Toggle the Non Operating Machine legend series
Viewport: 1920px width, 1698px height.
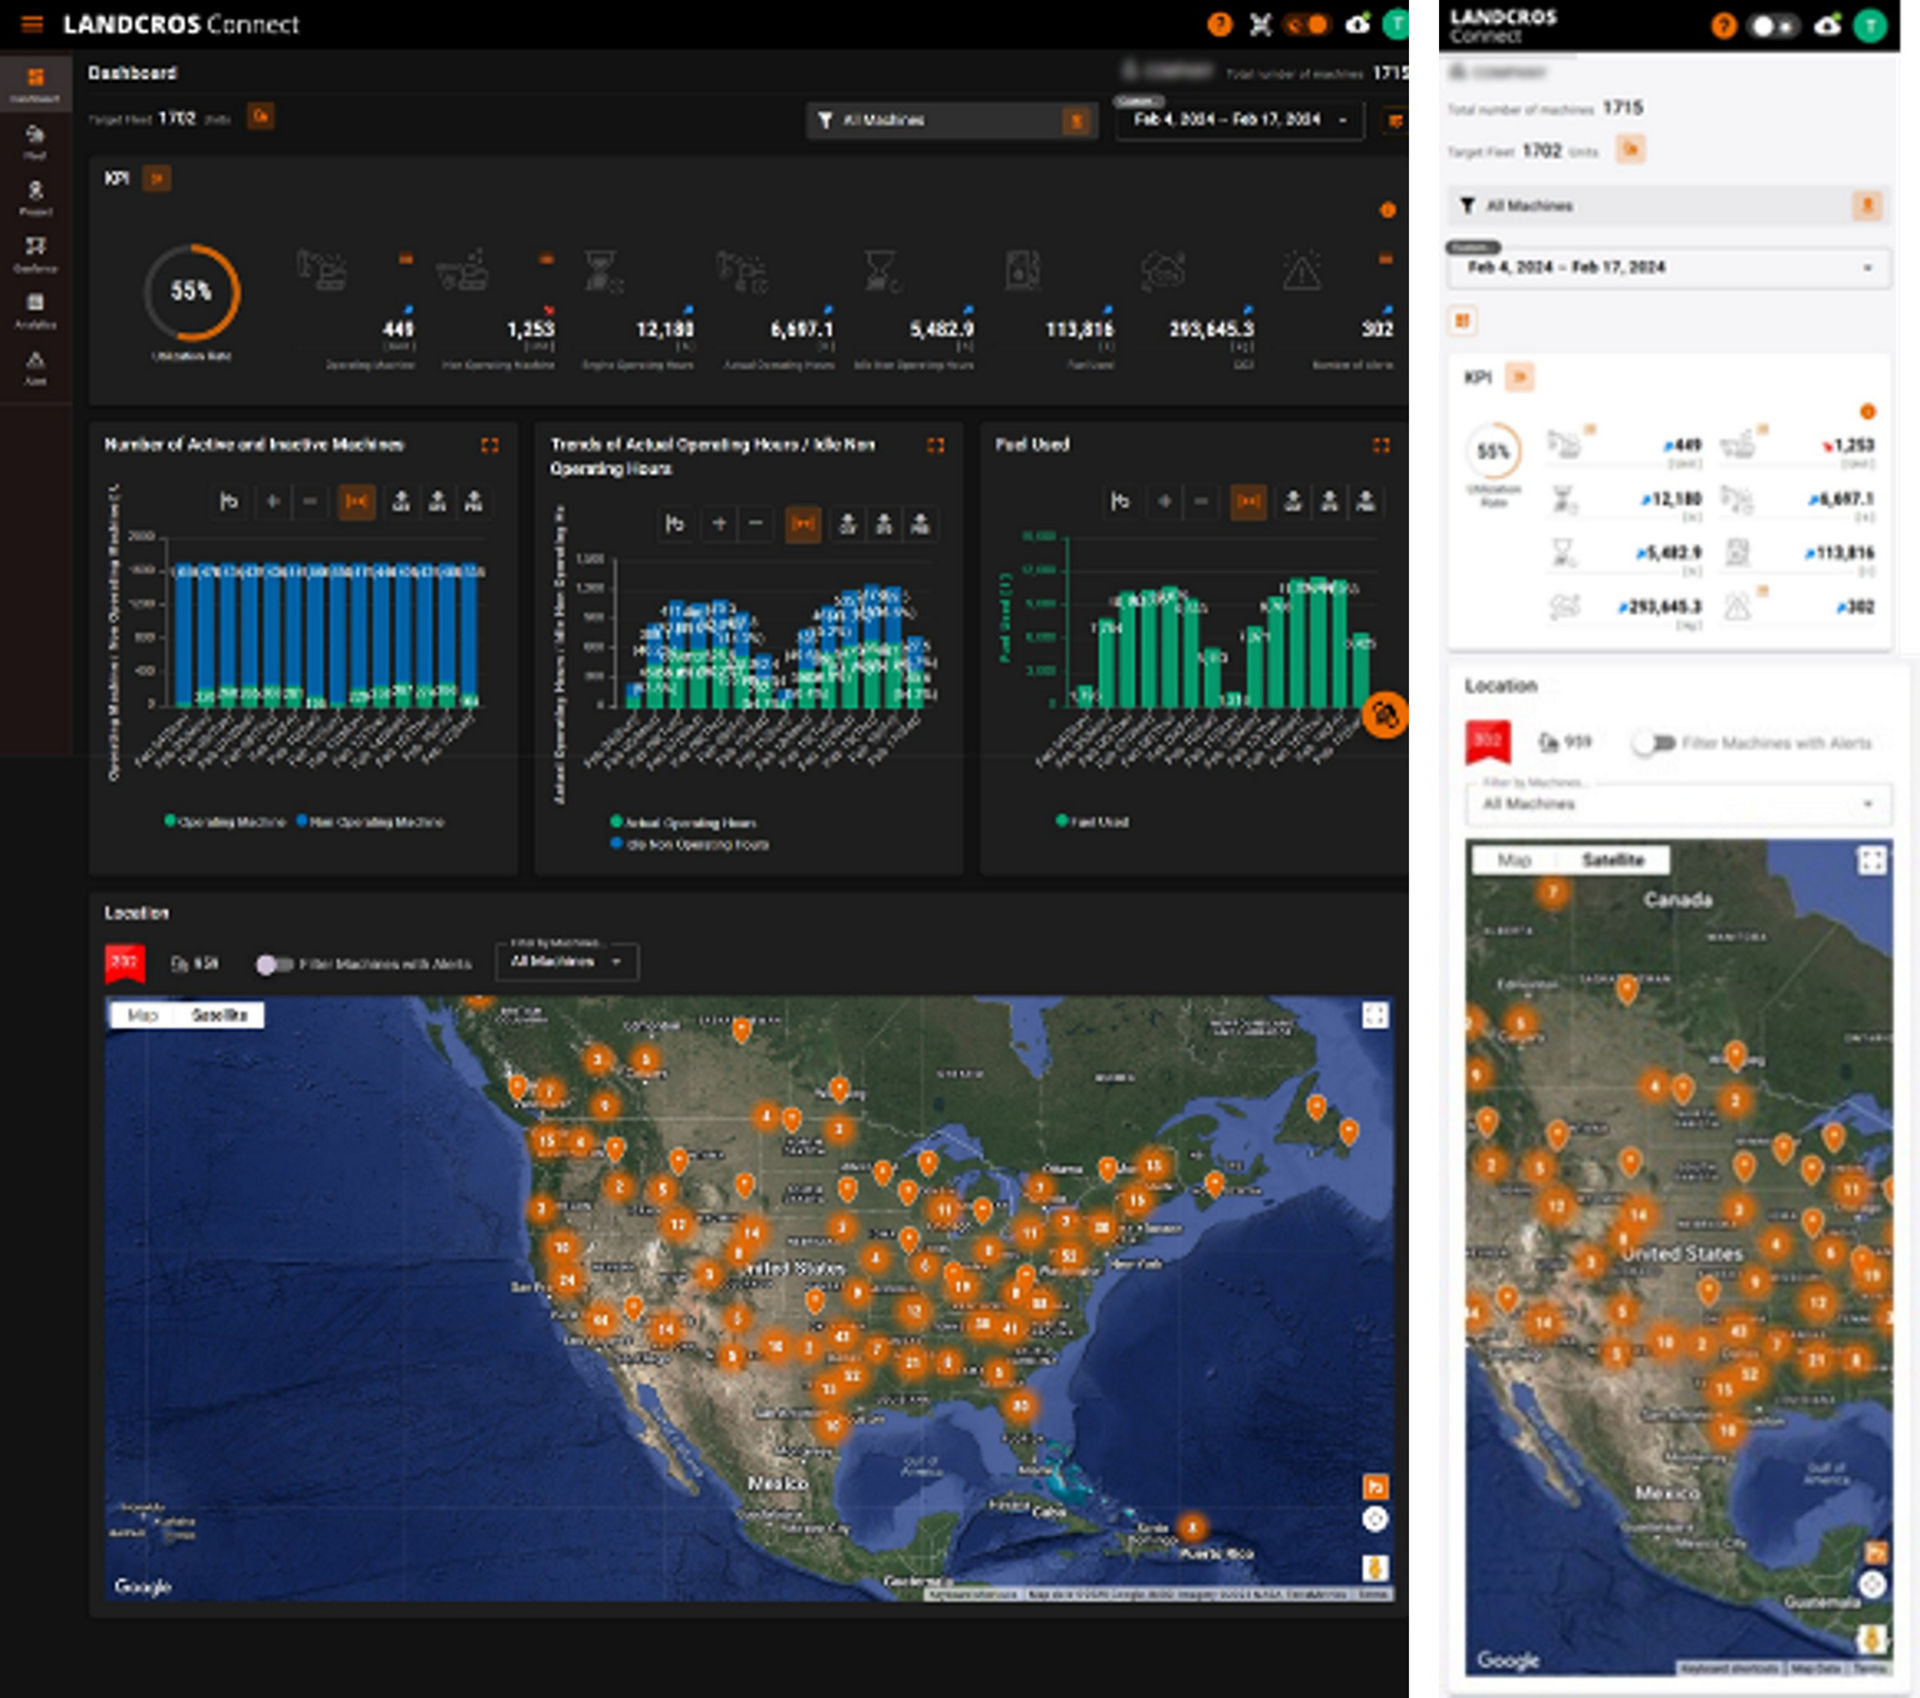pyautogui.click(x=371, y=822)
